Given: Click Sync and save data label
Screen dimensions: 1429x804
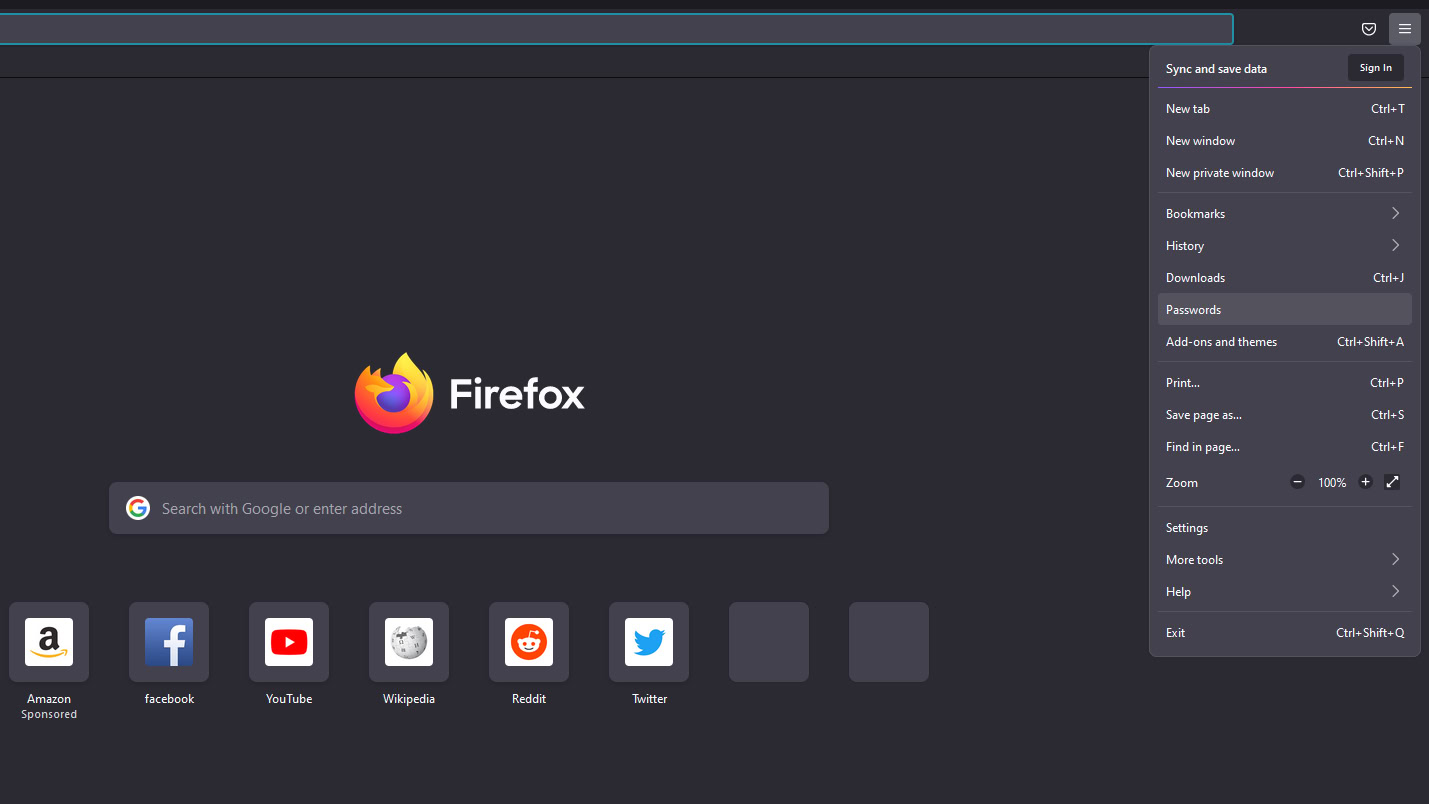Looking at the screenshot, I should (1216, 69).
